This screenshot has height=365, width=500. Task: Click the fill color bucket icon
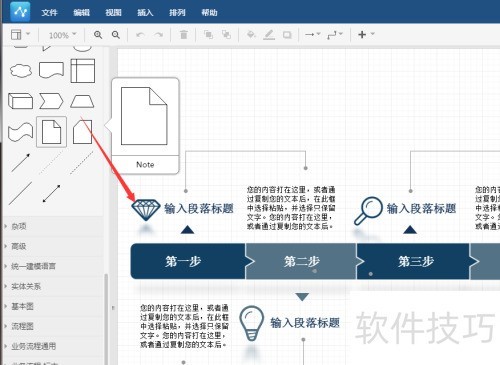click(251, 34)
